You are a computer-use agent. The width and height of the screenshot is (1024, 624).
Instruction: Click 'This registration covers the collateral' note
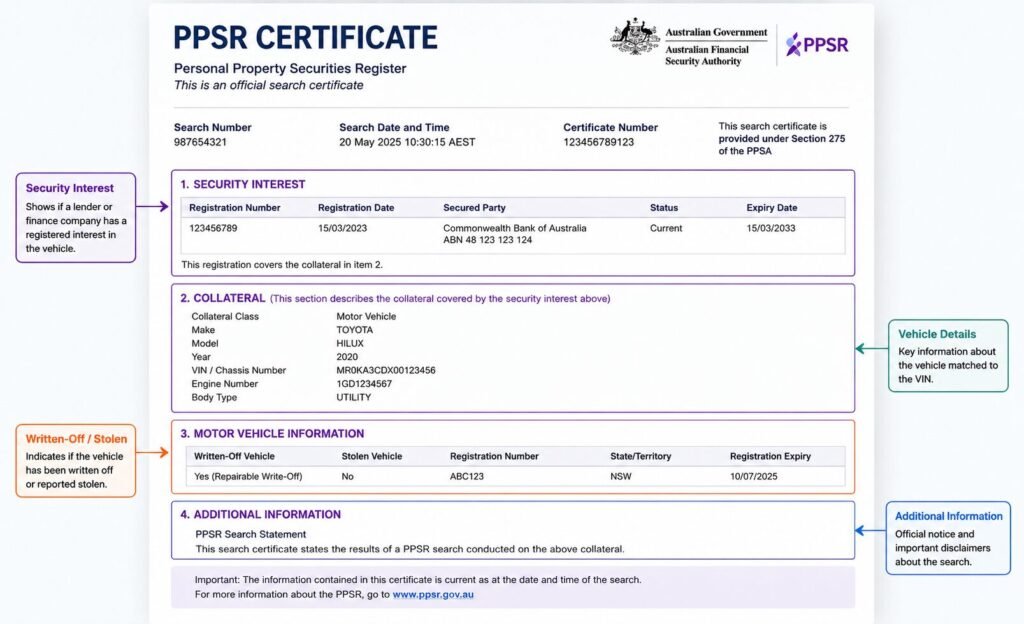click(282, 265)
